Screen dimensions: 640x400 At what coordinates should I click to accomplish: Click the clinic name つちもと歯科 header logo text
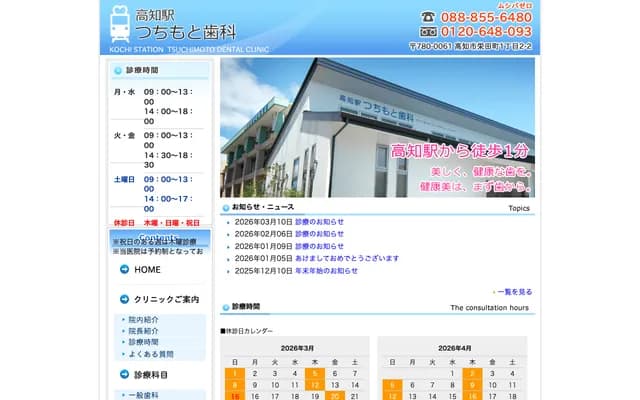(186, 32)
